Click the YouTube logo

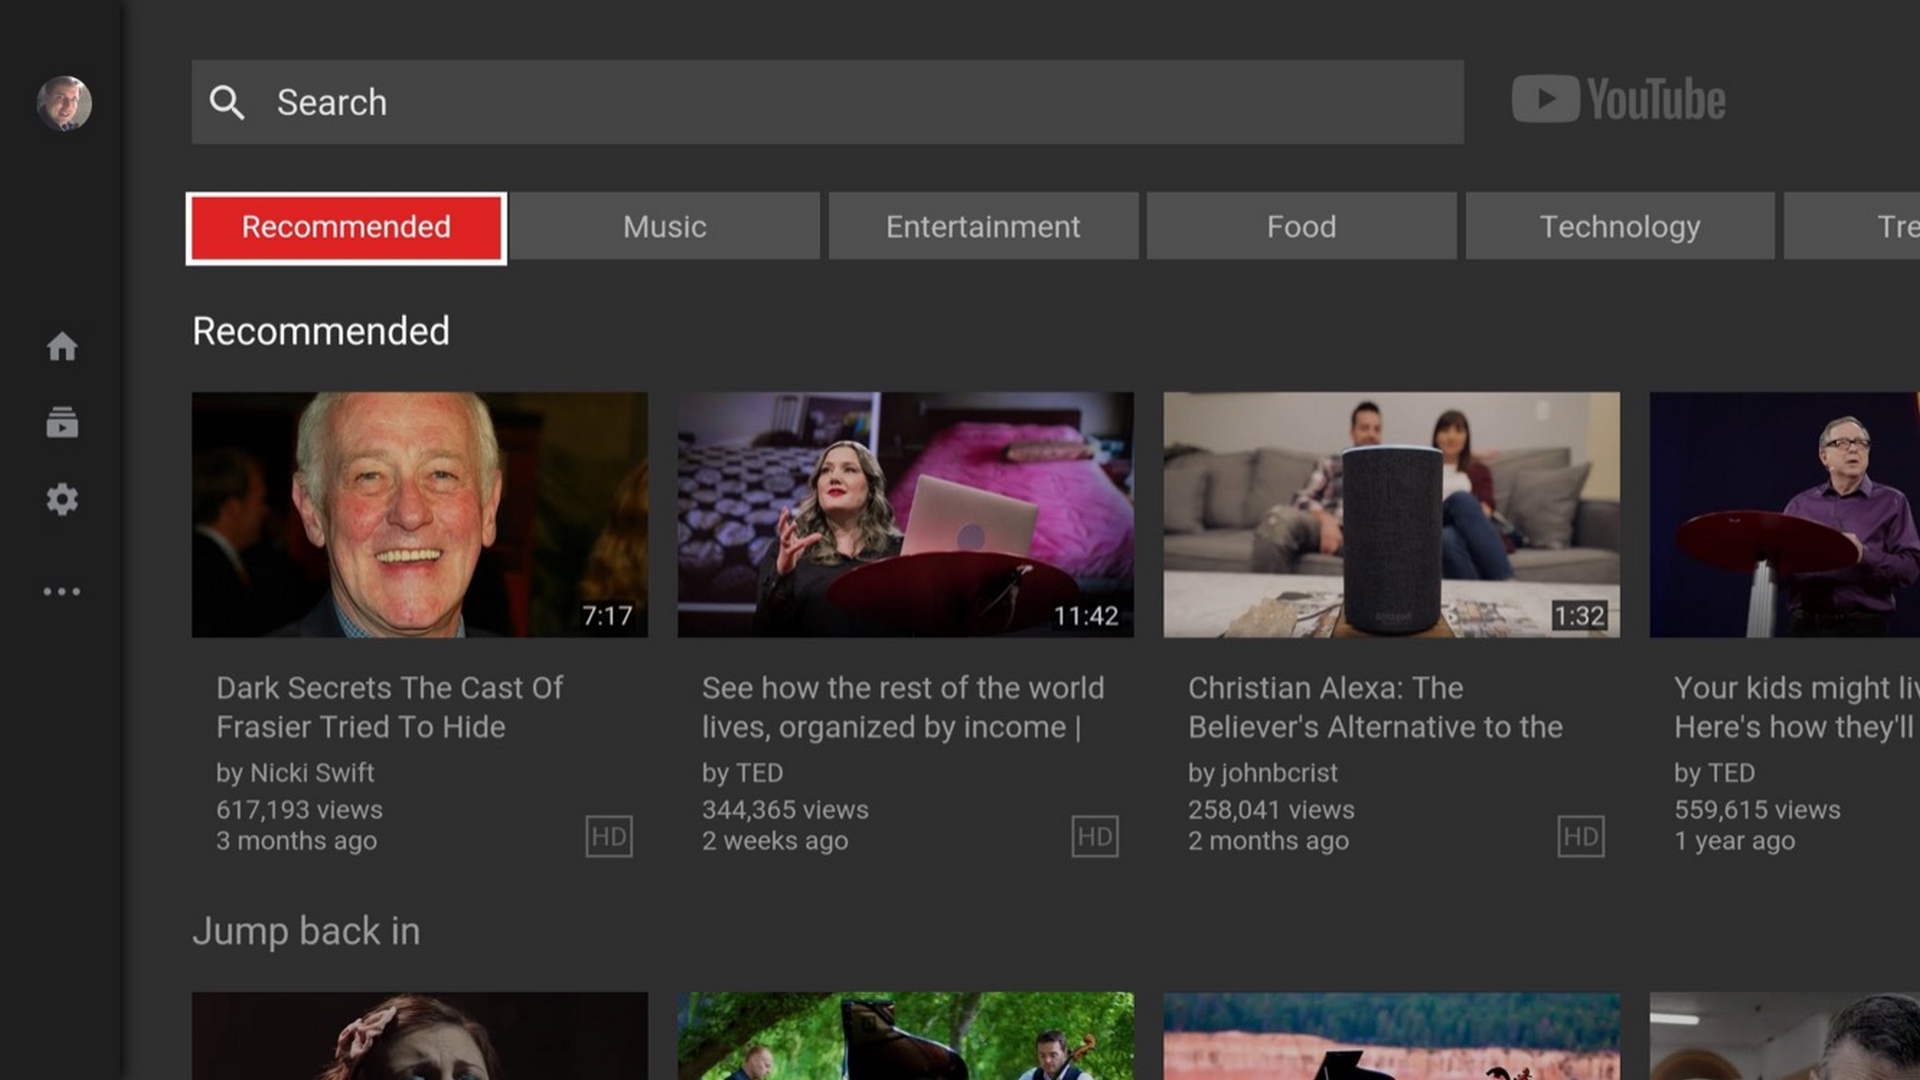[1618, 100]
